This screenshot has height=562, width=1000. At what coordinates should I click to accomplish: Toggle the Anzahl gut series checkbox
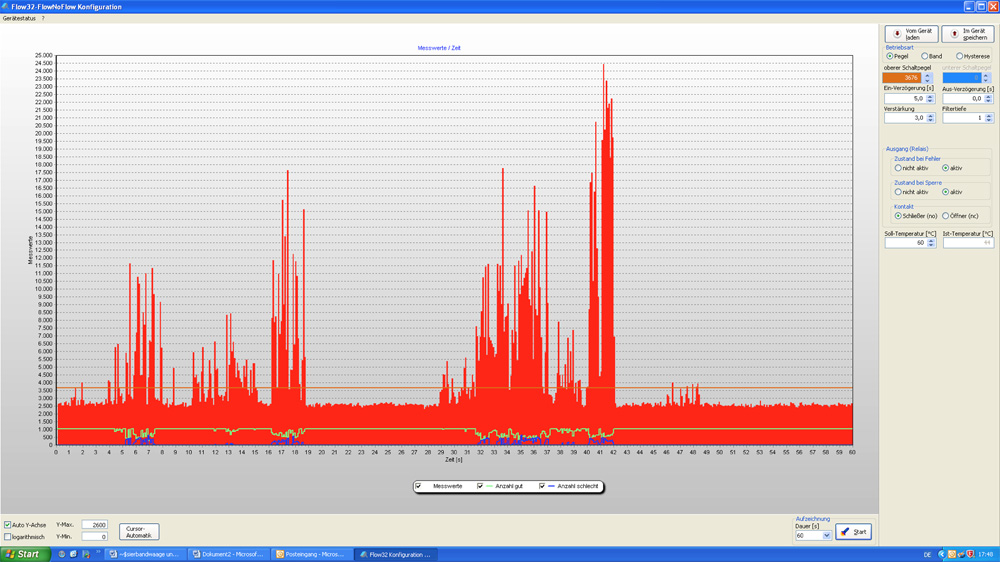(480, 486)
